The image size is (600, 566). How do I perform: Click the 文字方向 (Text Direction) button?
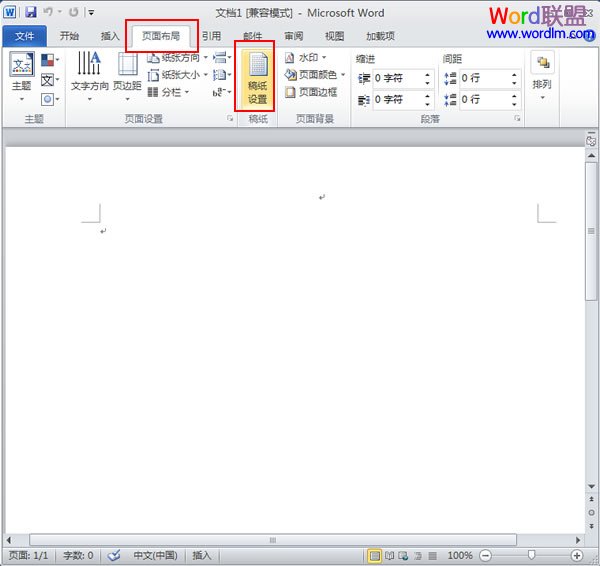click(90, 77)
